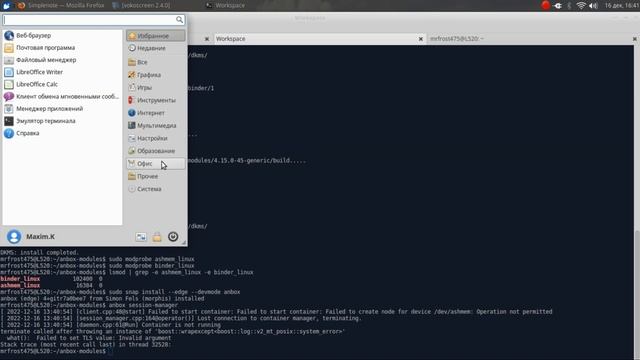640x360 pixels.
Task: Open Менеджер приложений
Action: pyautogui.click(x=62, y=109)
